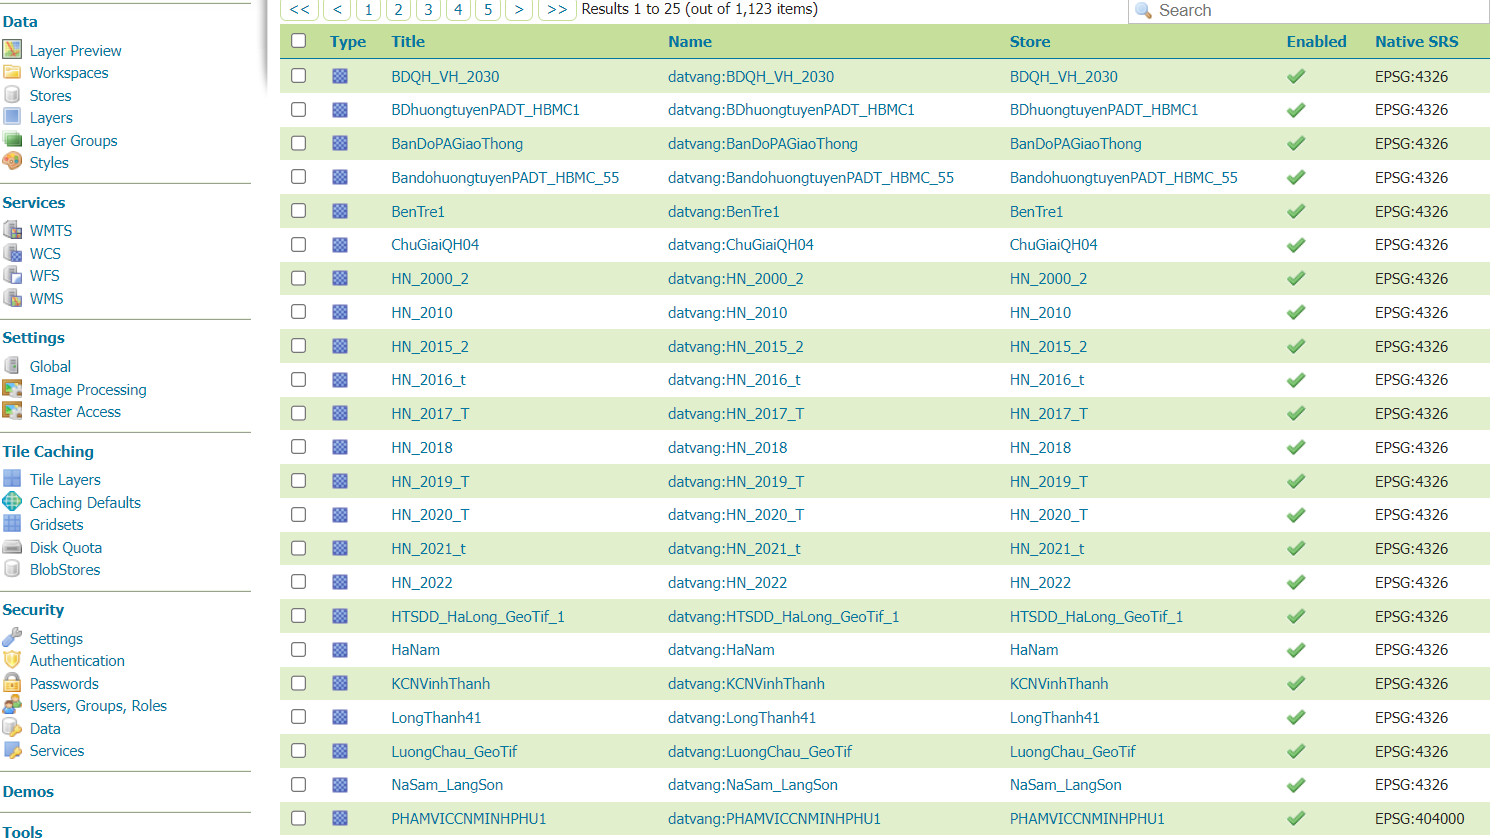Go to next page with > button
This screenshot has width=1497, height=838.
[518, 9]
